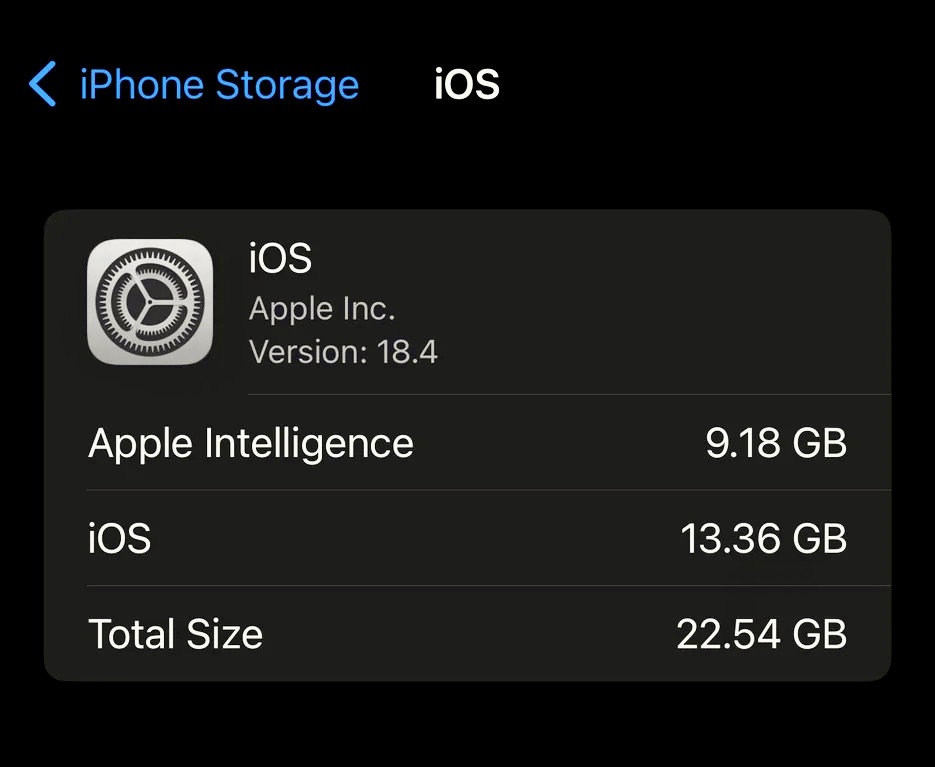Image resolution: width=935 pixels, height=767 pixels.
Task: Click the center hub of the gear icon
Action: coord(150,302)
